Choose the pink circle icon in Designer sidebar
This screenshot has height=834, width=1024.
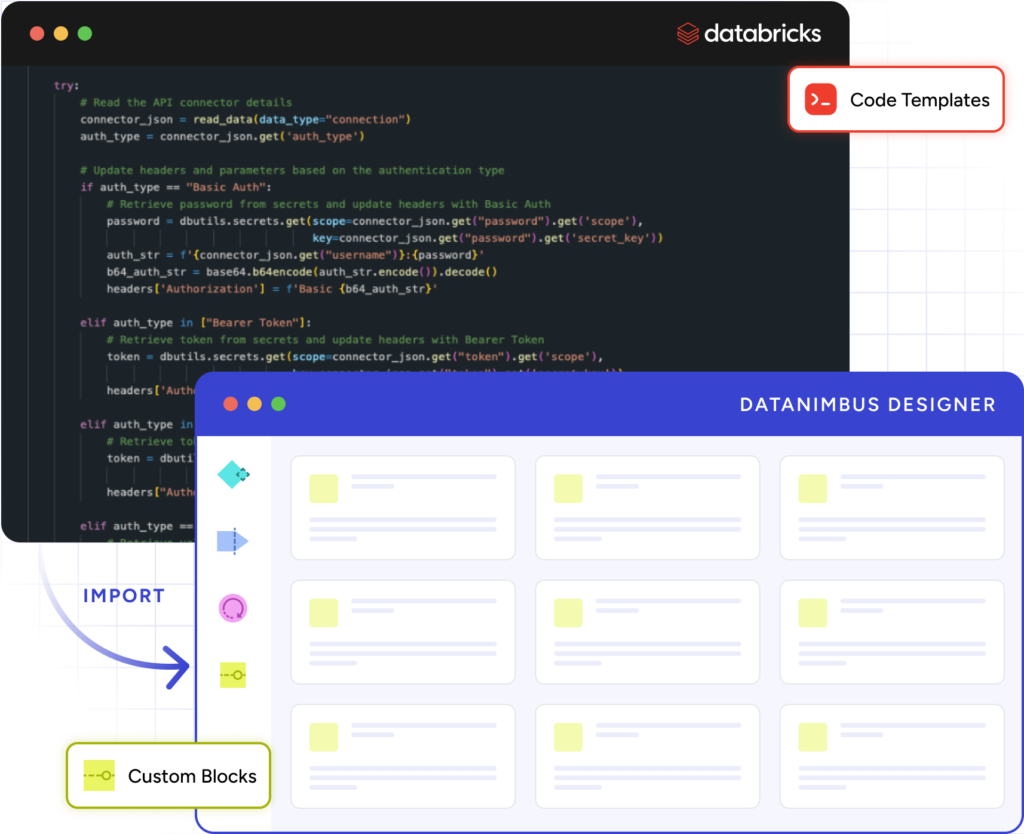233,608
